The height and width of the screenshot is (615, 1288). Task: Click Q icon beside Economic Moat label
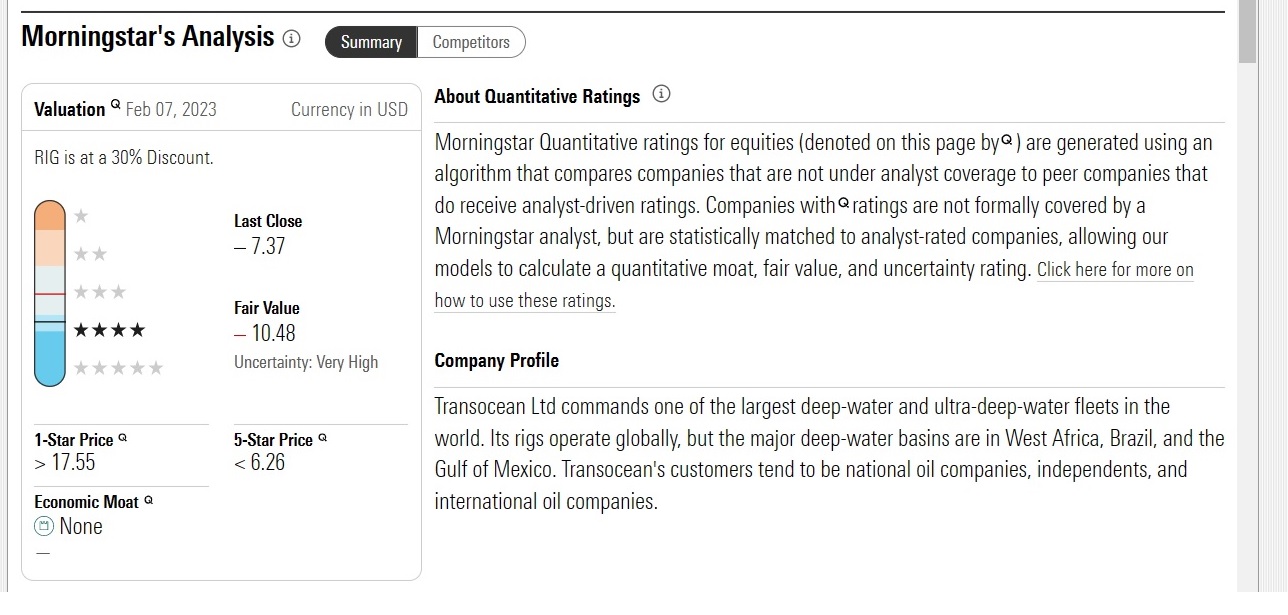click(x=148, y=499)
